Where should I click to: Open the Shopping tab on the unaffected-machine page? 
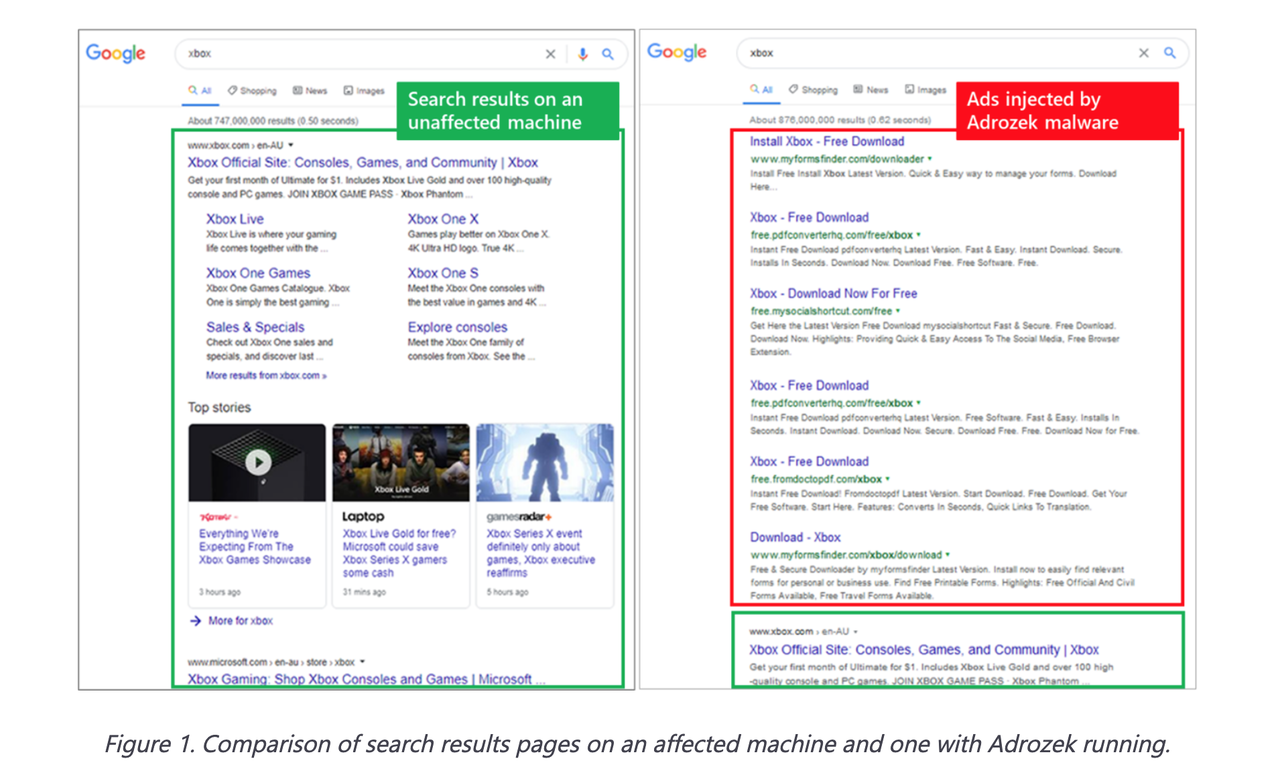point(252,91)
